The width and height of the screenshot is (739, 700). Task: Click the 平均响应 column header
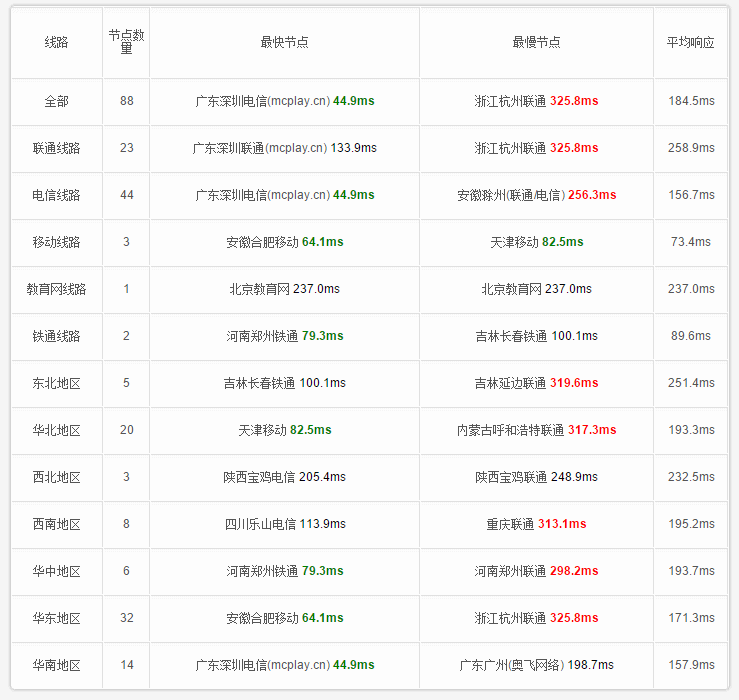tap(690, 42)
